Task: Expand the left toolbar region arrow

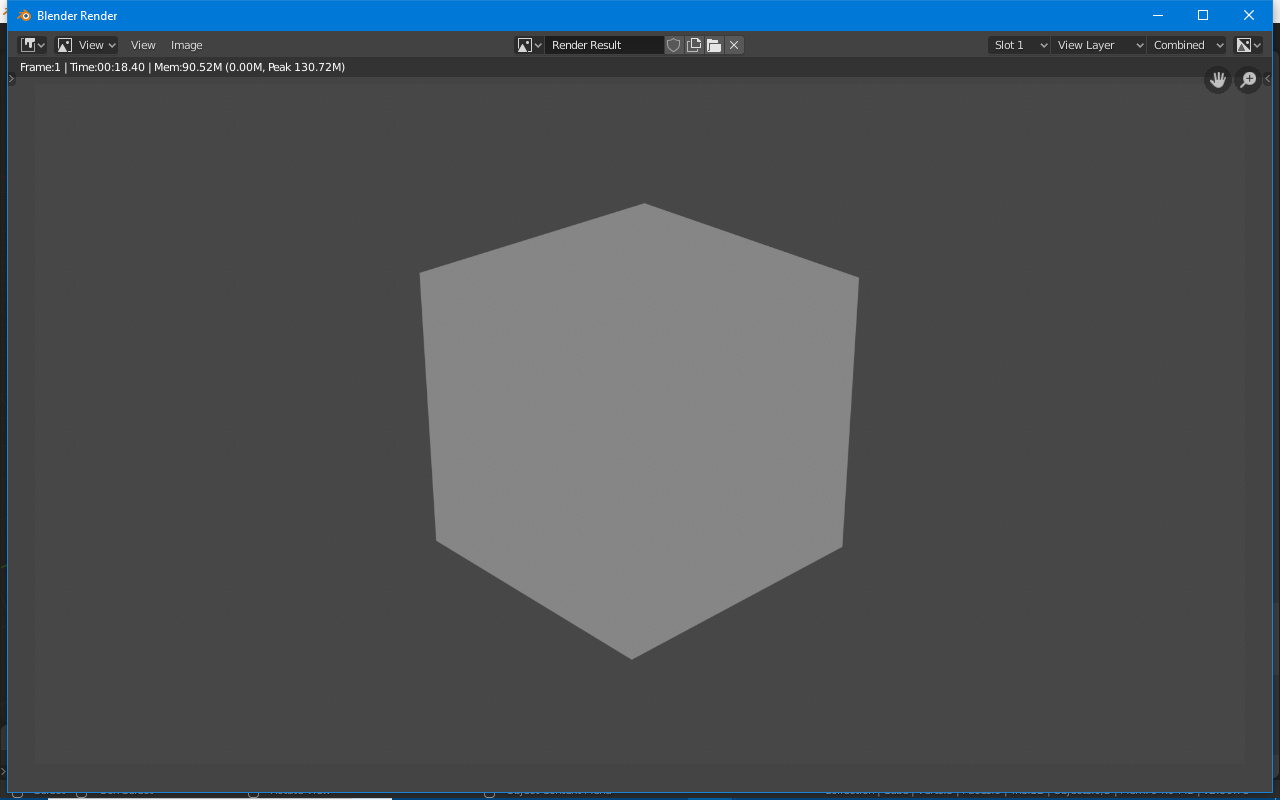Action: coord(12,79)
